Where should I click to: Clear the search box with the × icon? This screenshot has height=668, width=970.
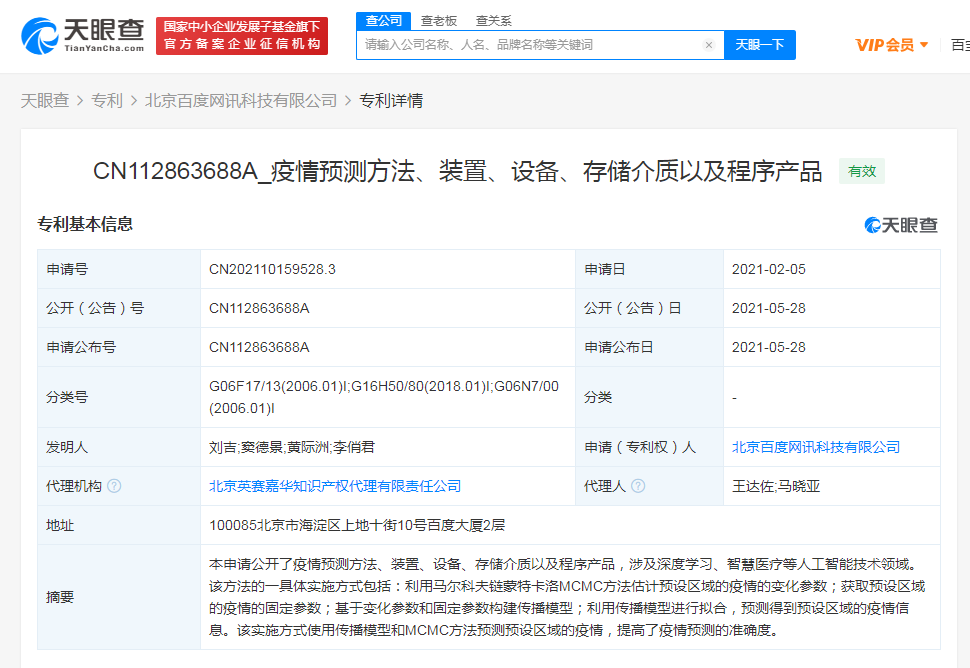(x=709, y=45)
